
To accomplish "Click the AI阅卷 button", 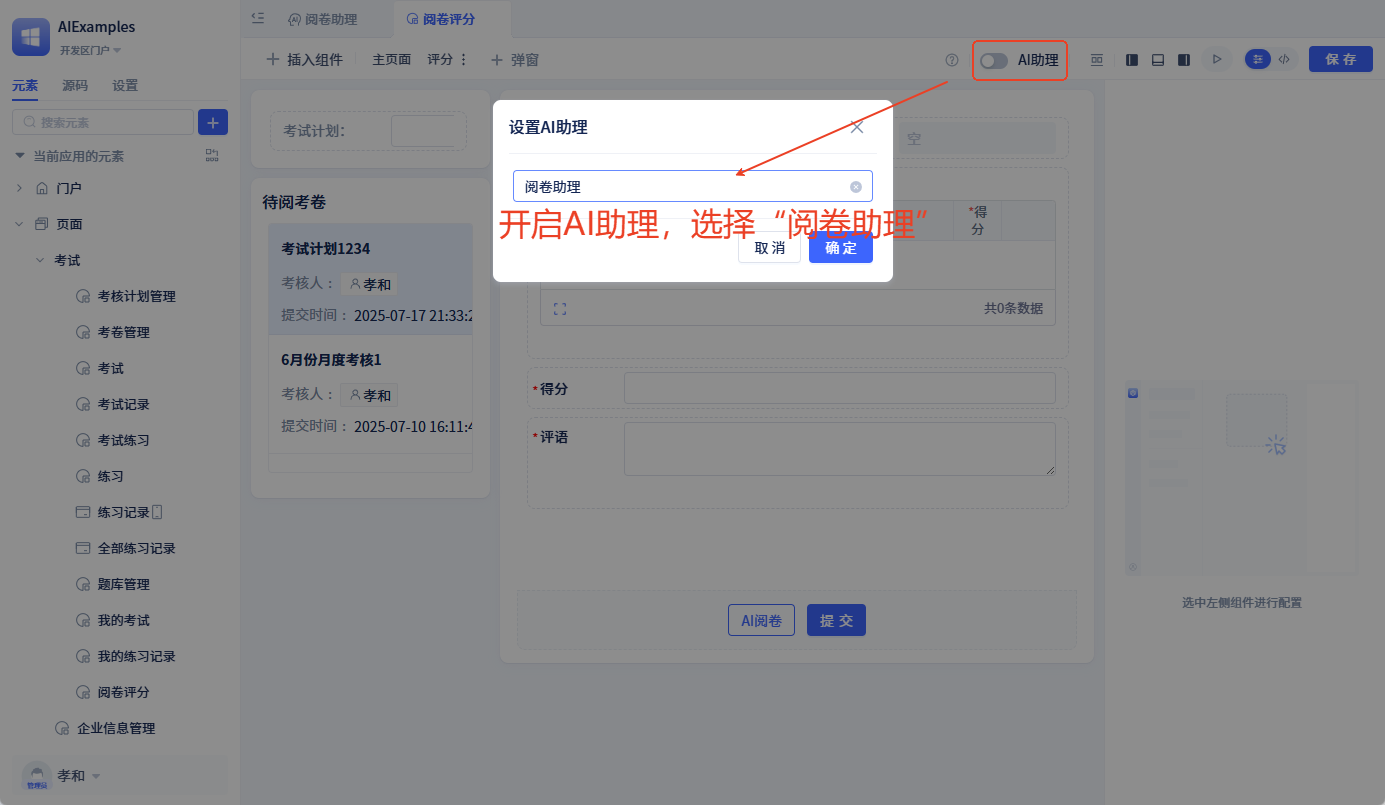I will [x=761, y=620].
